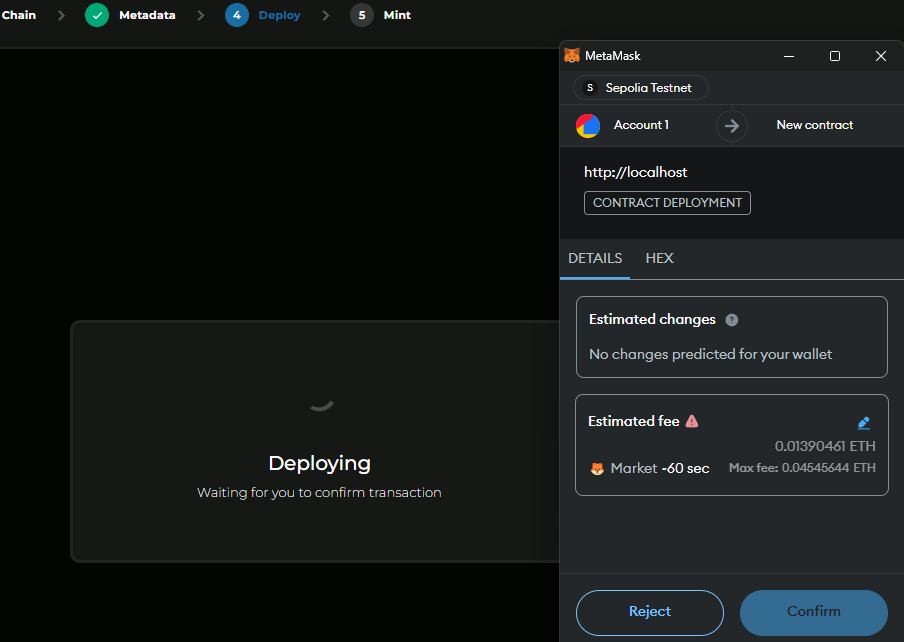Reject the contract deployment transaction
The width and height of the screenshot is (904, 642).
point(650,612)
